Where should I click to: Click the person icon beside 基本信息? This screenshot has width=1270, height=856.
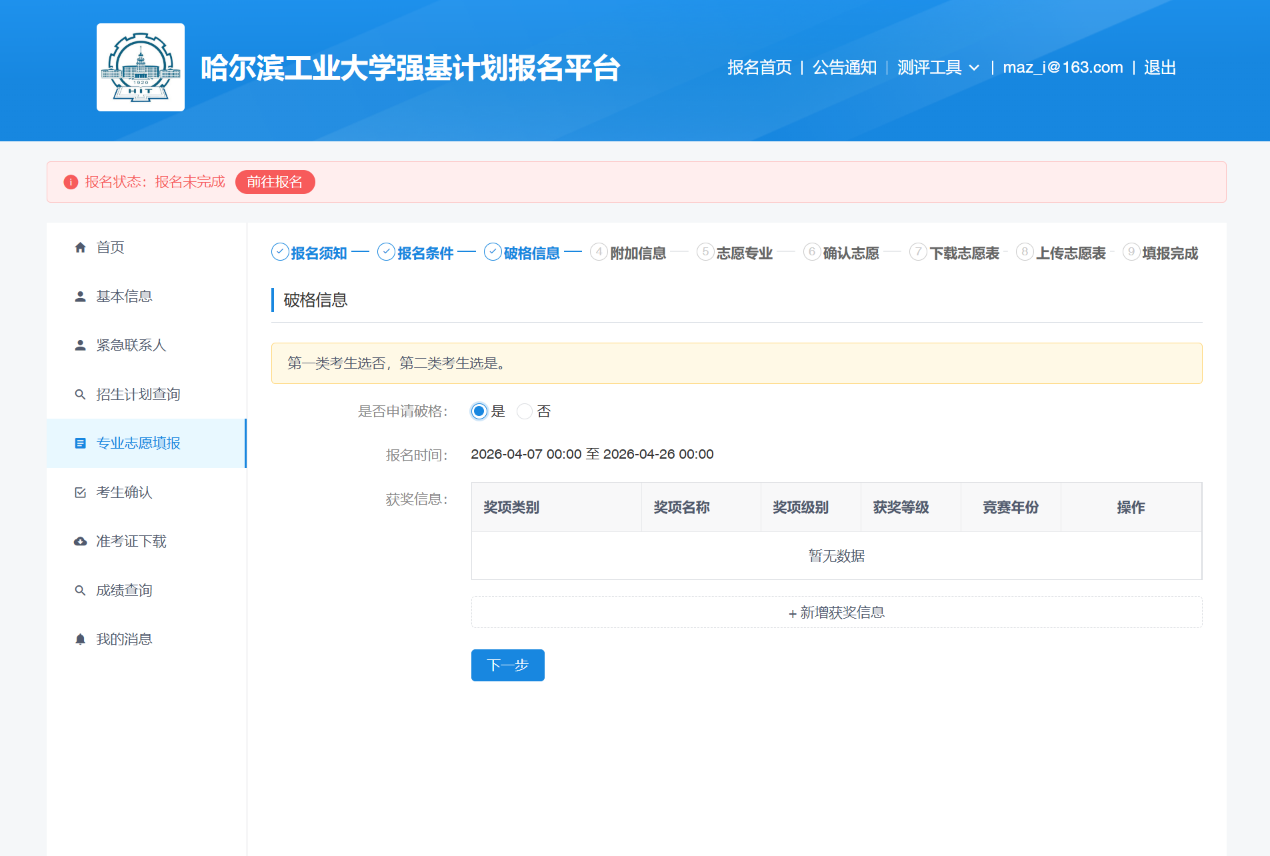(x=80, y=296)
